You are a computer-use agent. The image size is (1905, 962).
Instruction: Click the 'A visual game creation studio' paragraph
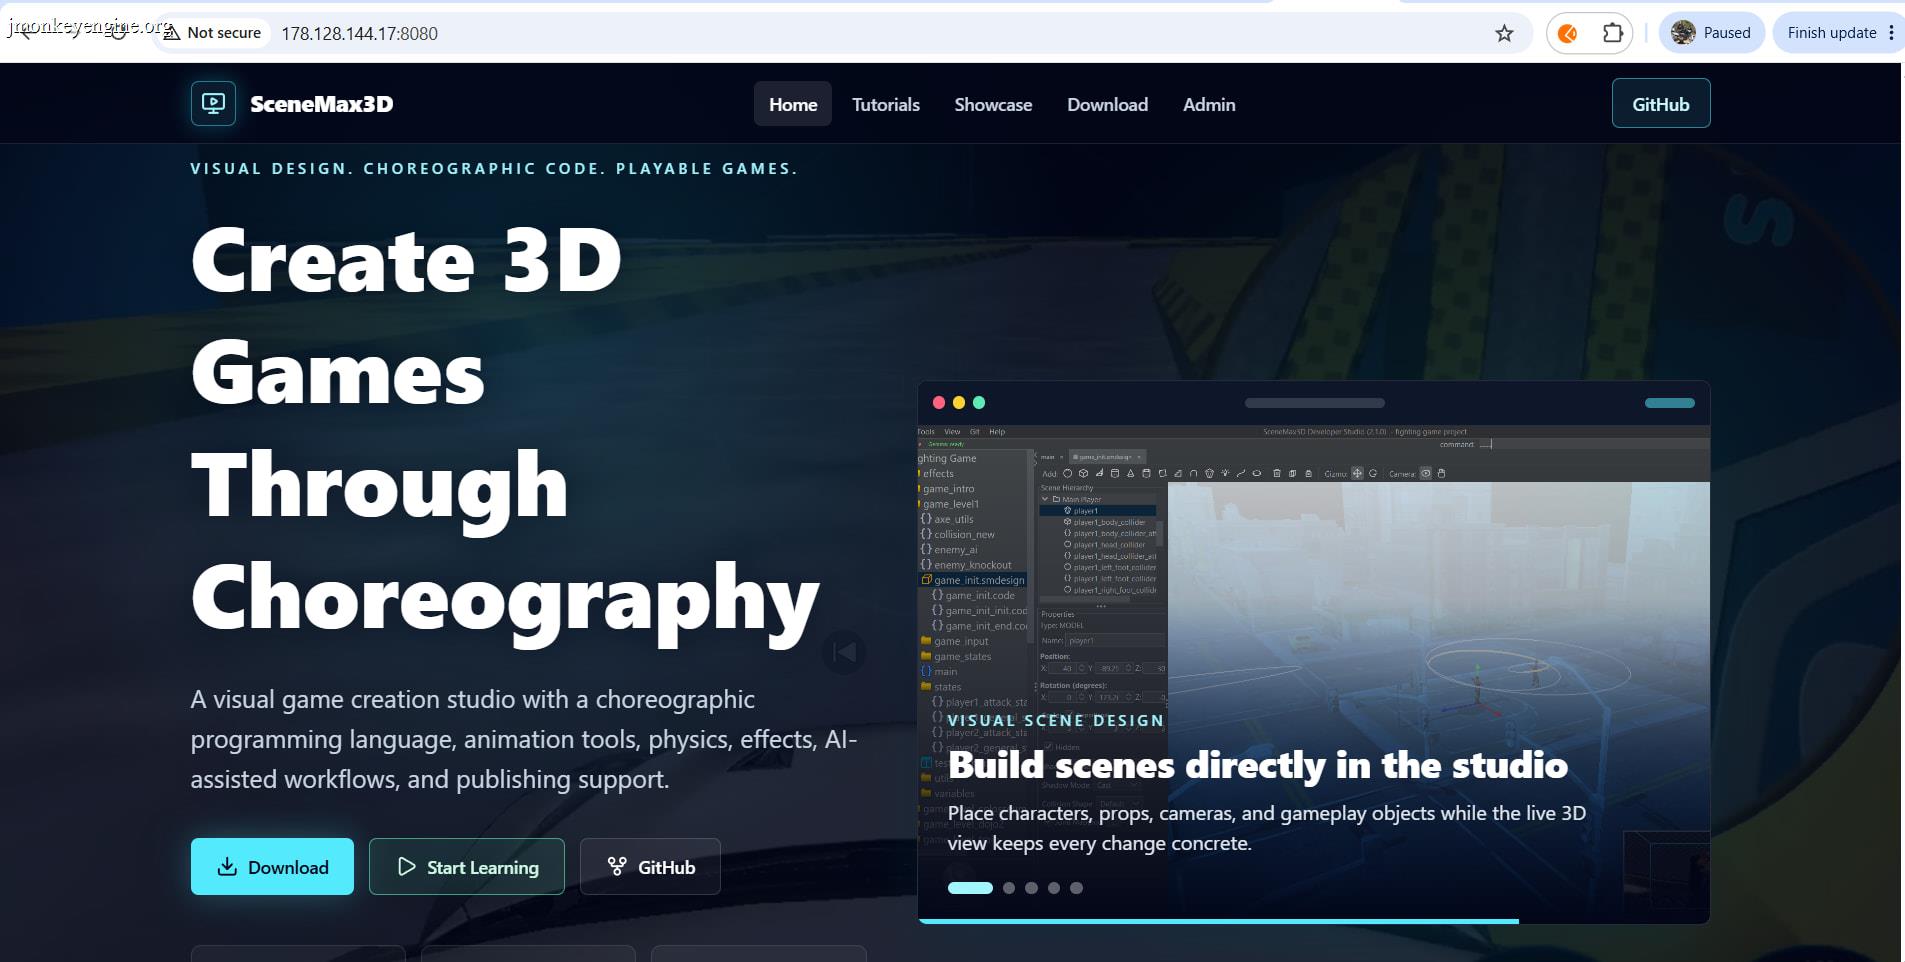524,739
